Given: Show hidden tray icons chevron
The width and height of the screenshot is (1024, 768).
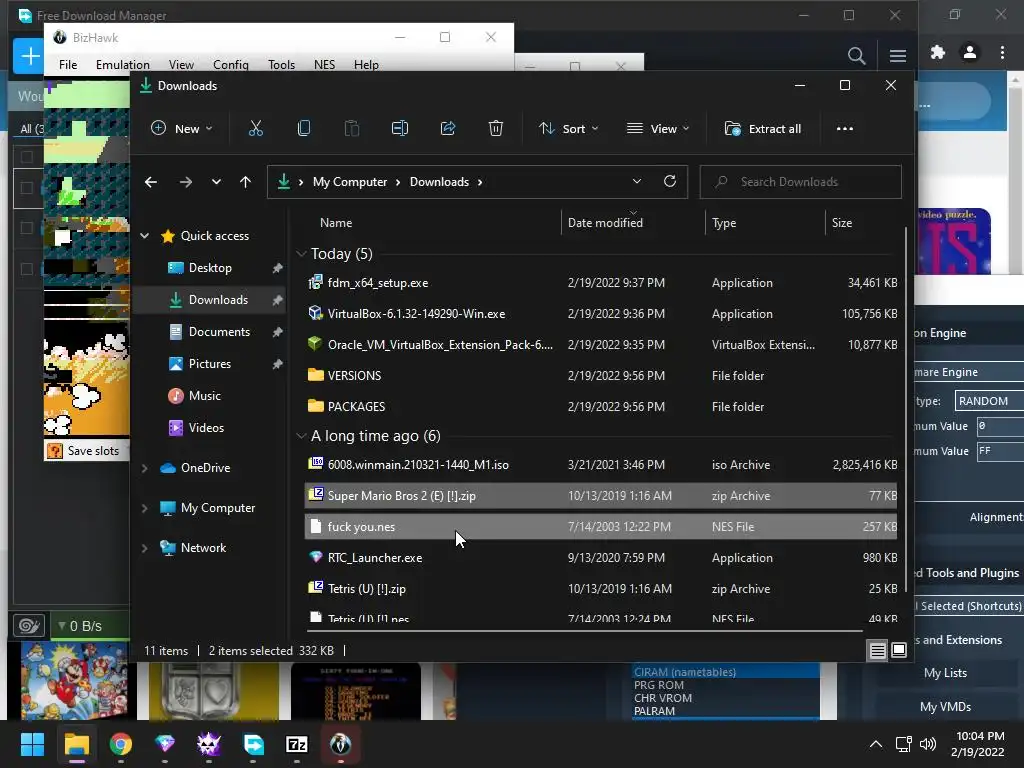Looking at the screenshot, I should point(876,744).
